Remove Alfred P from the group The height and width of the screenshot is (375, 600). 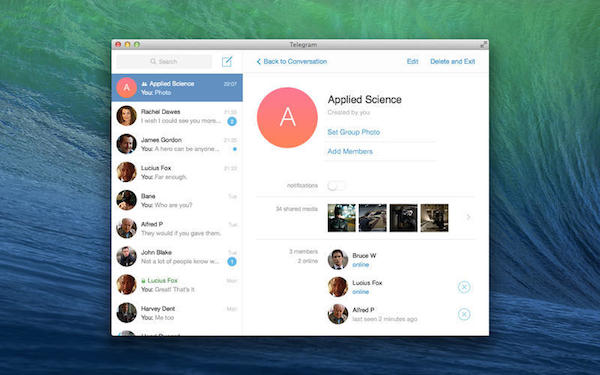[x=464, y=314]
